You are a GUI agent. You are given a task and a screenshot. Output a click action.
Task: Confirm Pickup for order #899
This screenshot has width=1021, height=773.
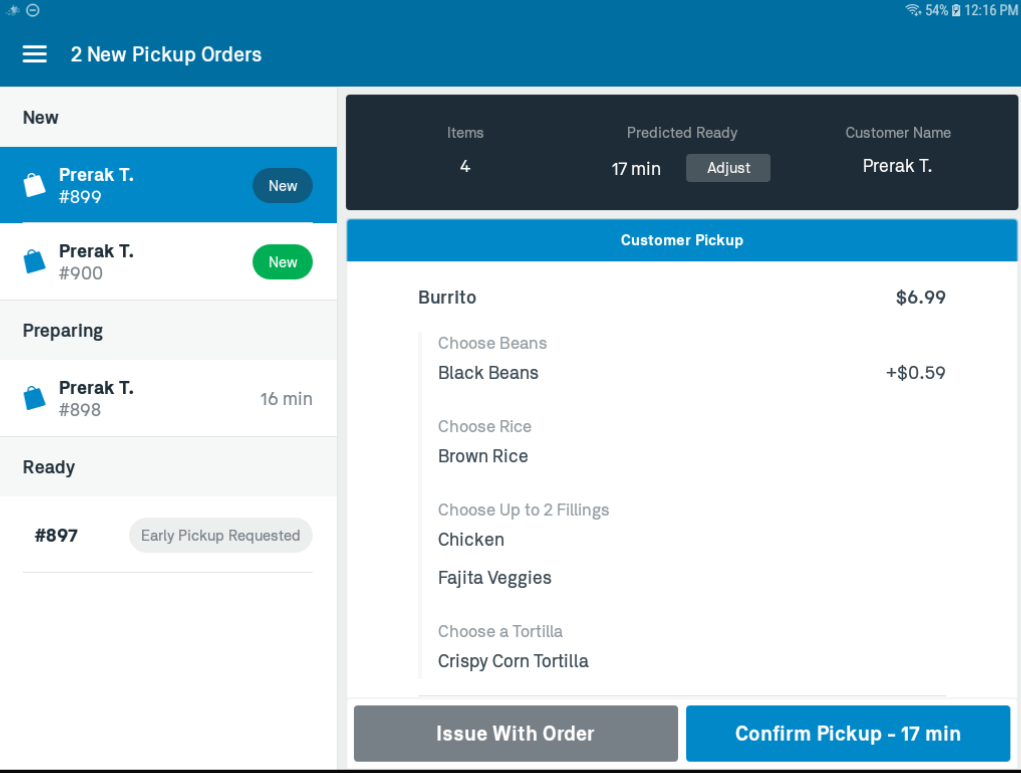tap(847, 733)
